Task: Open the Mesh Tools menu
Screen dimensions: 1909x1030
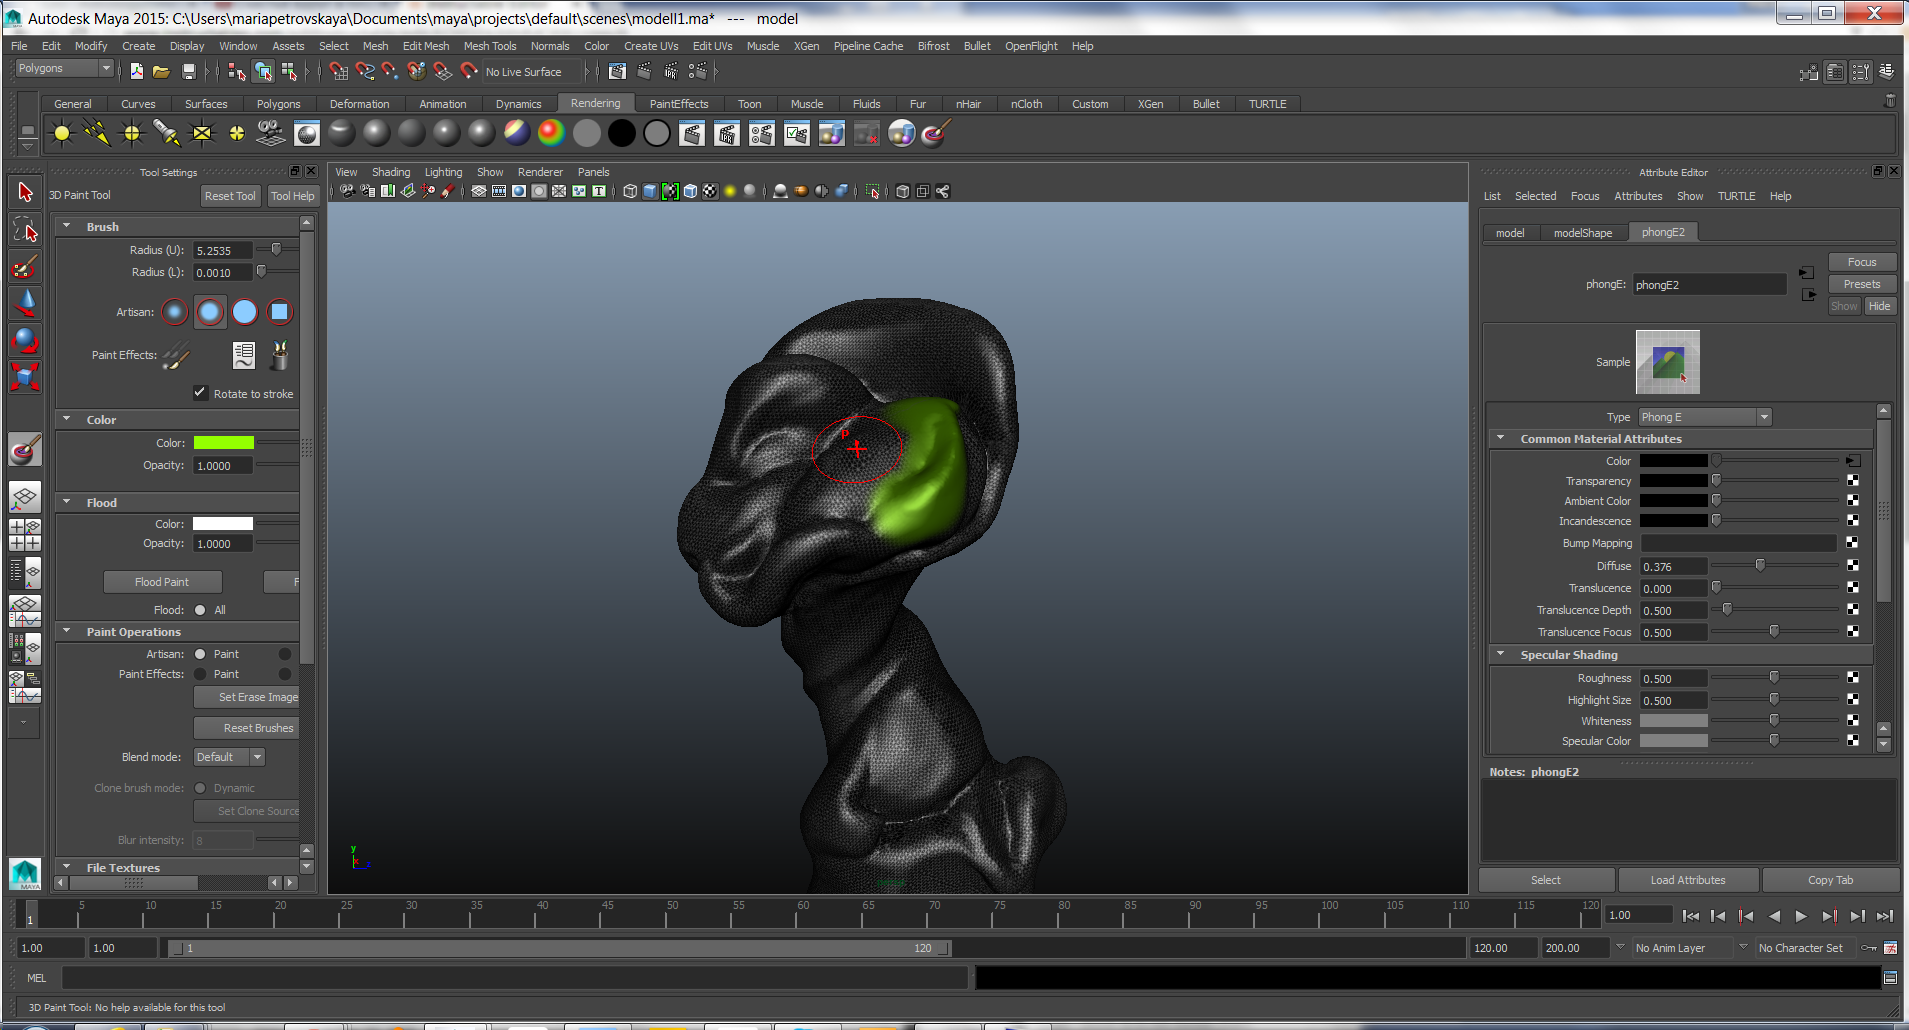Action: 490,46
